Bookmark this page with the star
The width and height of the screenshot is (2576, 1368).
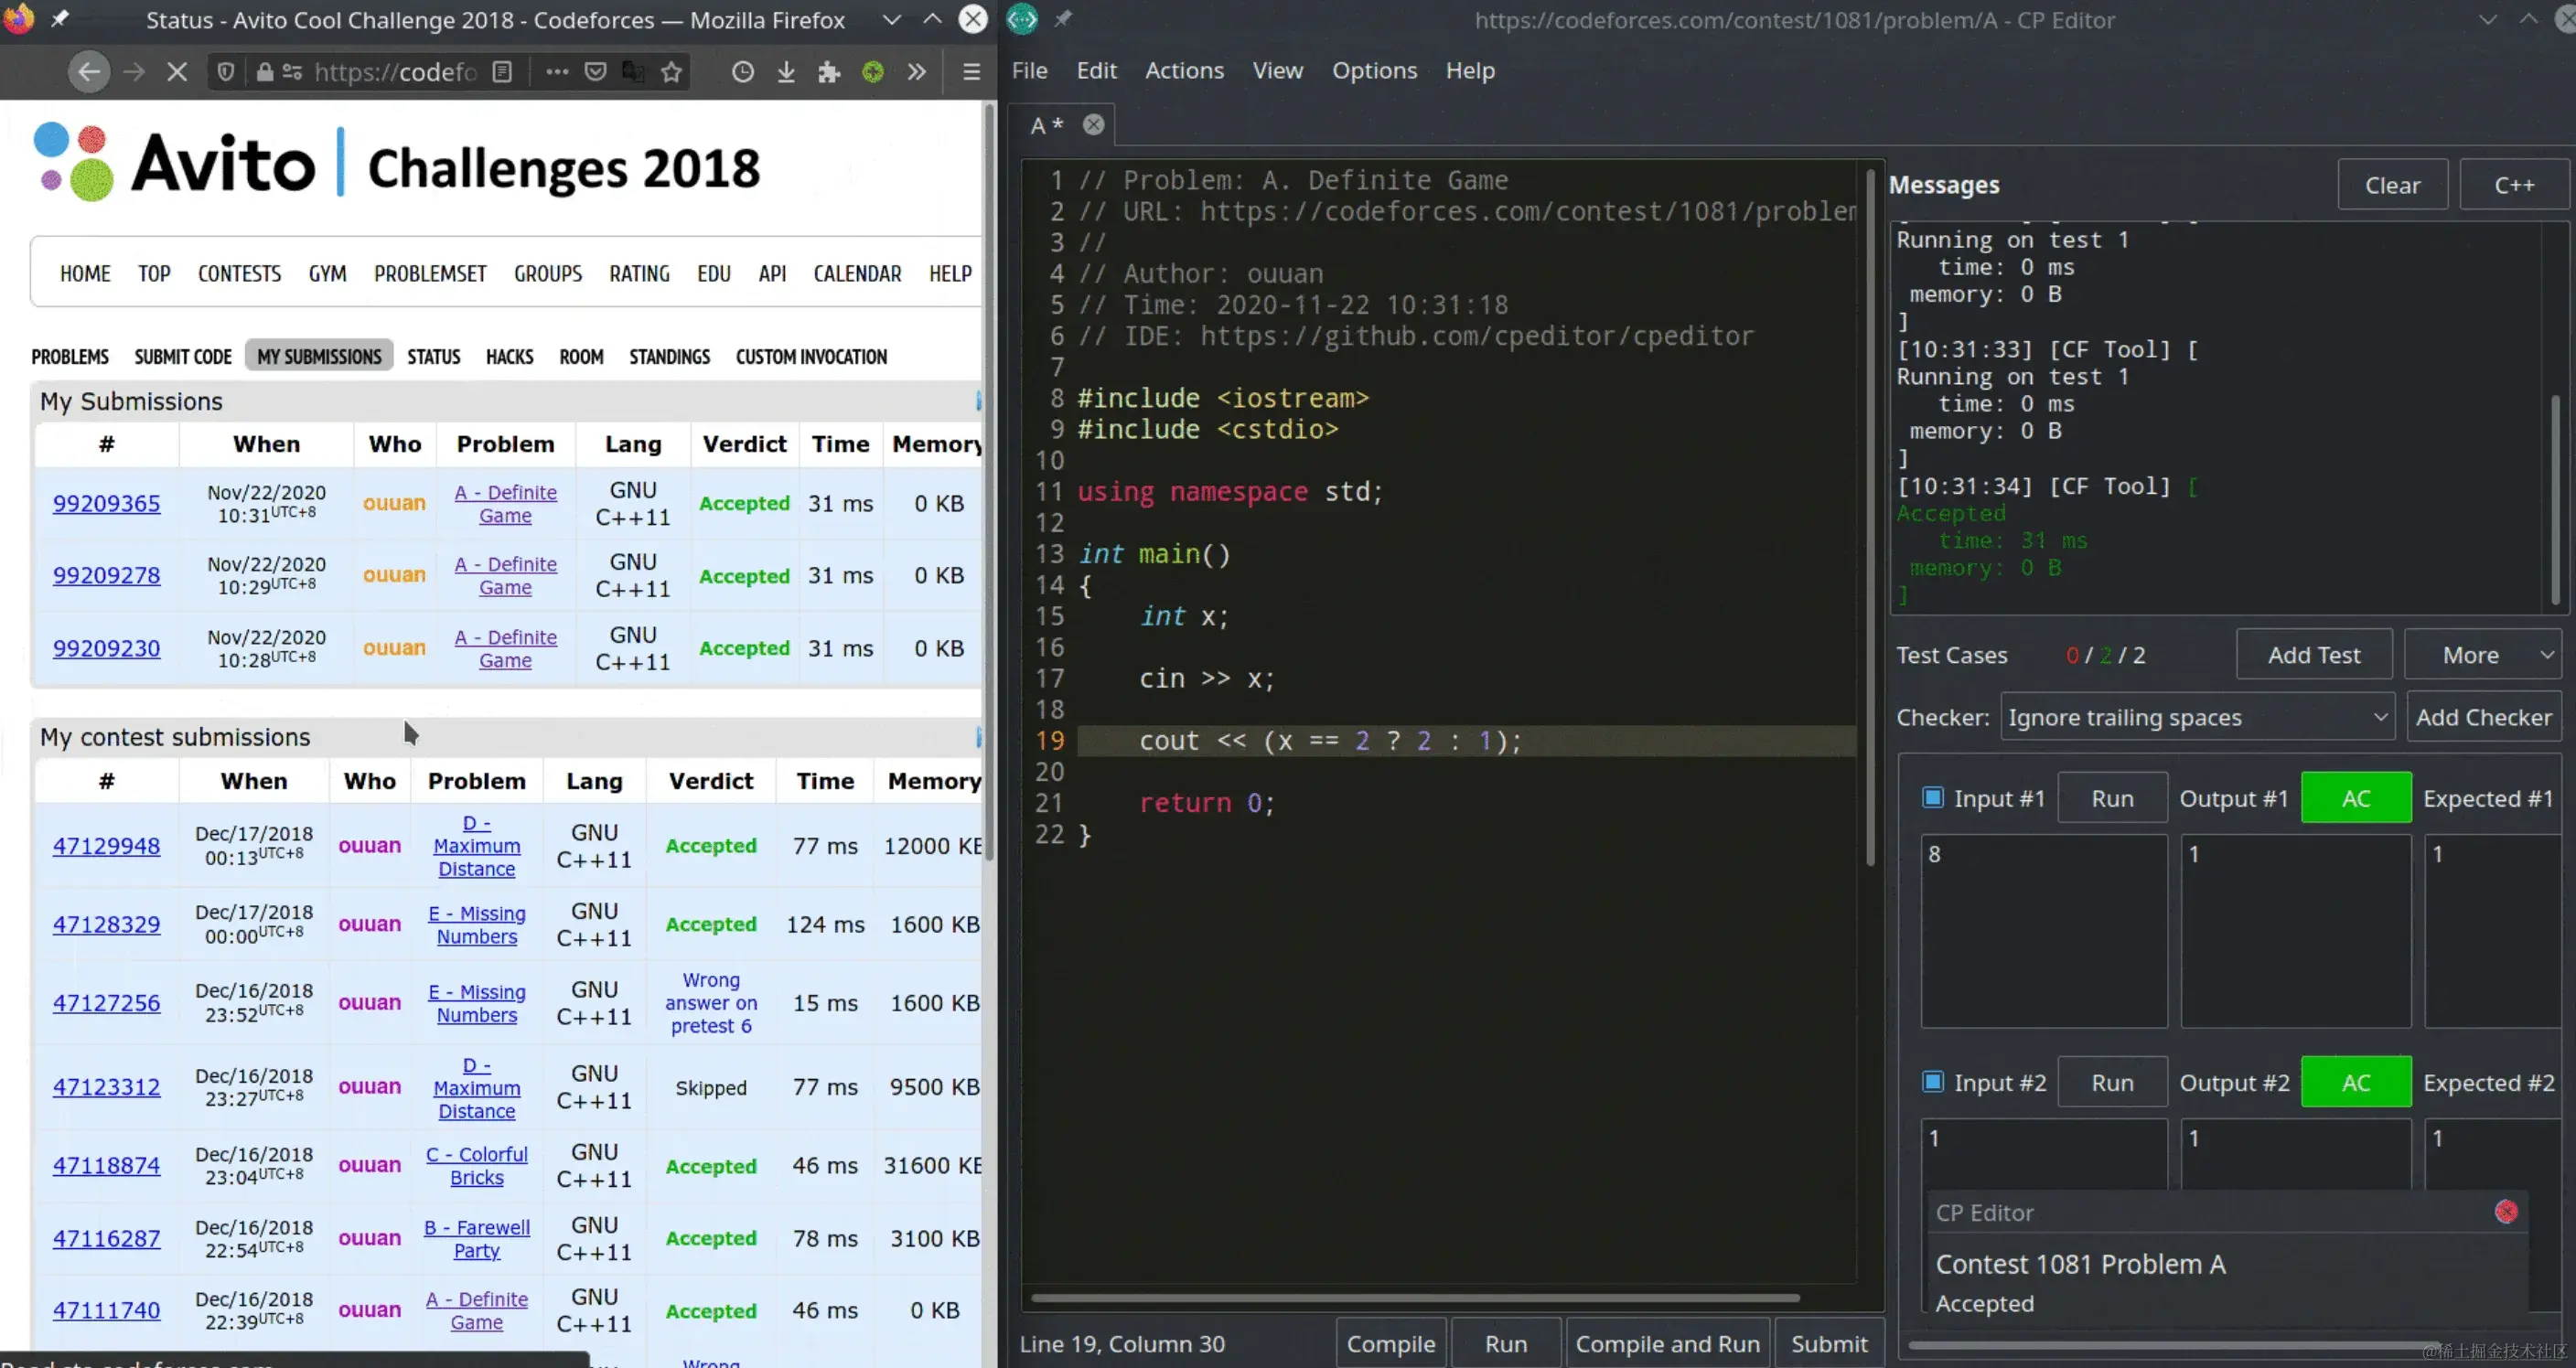click(x=672, y=71)
